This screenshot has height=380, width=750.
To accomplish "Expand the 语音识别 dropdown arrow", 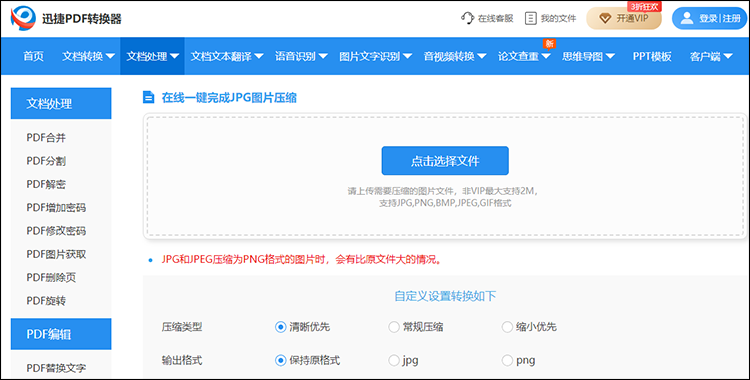I will (323, 56).
